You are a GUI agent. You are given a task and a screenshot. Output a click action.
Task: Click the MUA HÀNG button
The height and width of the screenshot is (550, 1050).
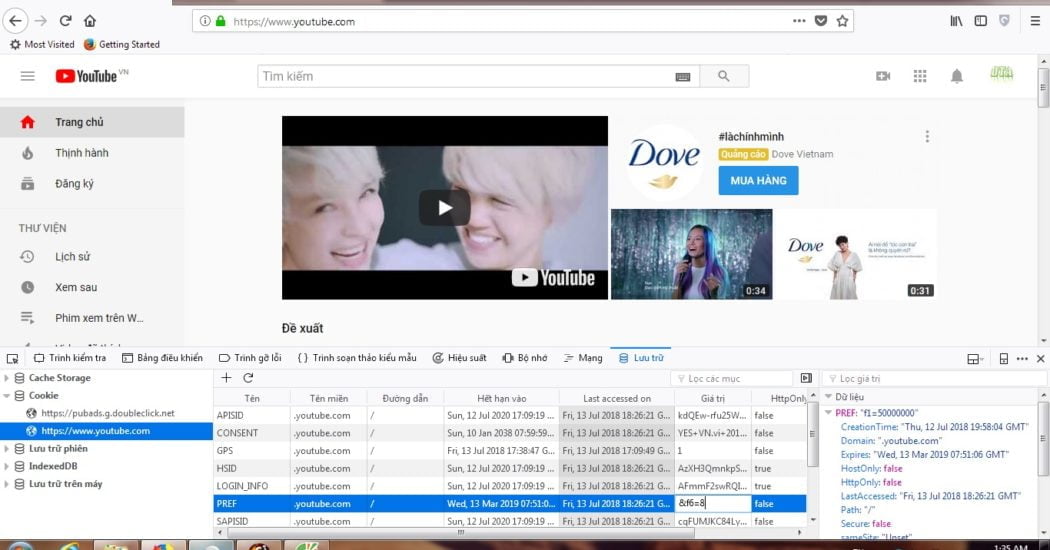point(758,181)
